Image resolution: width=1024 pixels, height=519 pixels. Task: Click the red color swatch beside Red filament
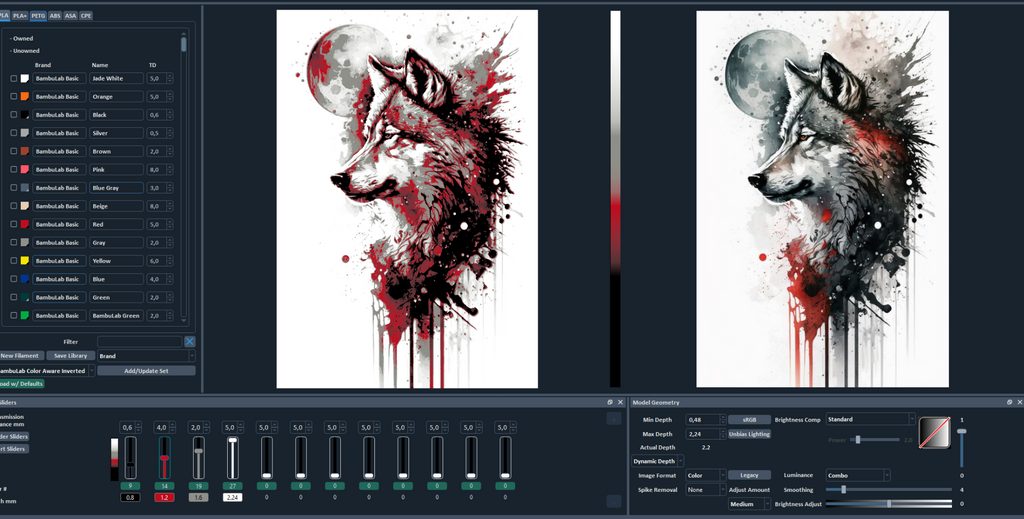point(24,224)
